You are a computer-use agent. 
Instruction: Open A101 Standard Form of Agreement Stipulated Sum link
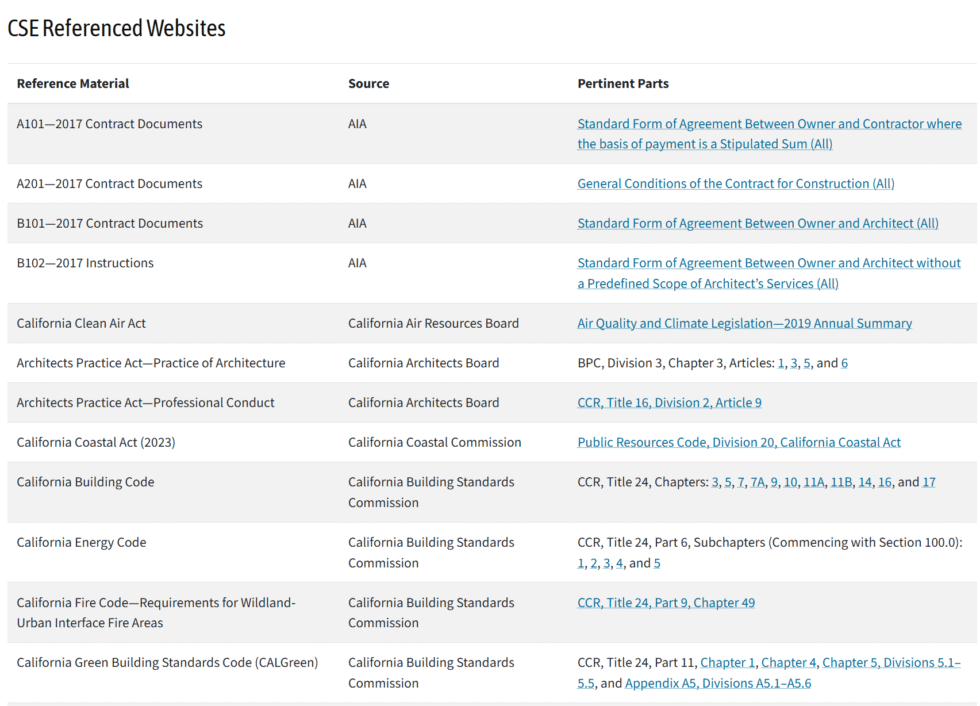coord(769,134)
